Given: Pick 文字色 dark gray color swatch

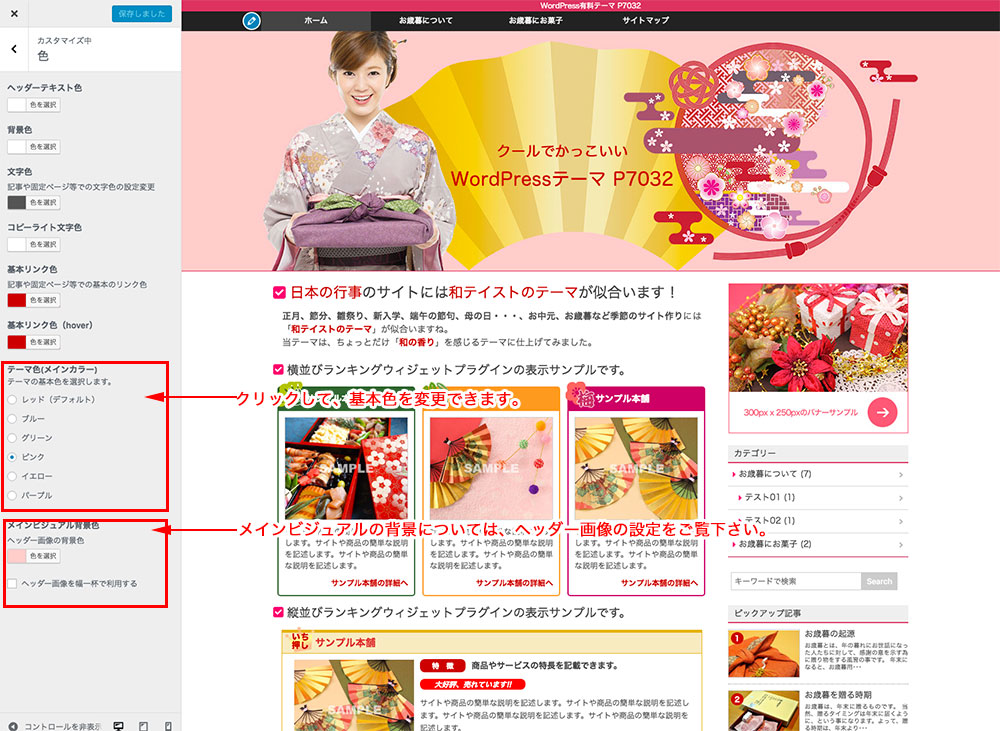Looking at the screenshot, I should pos(17,202).
